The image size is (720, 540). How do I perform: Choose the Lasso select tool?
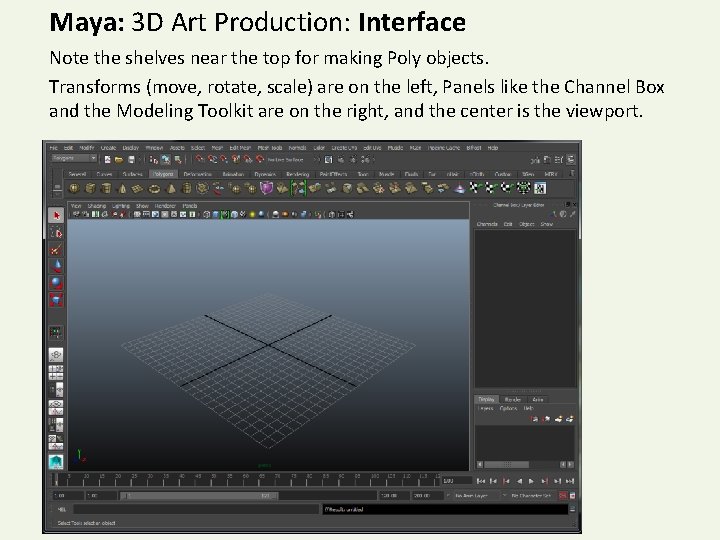[x=56, y=233]
